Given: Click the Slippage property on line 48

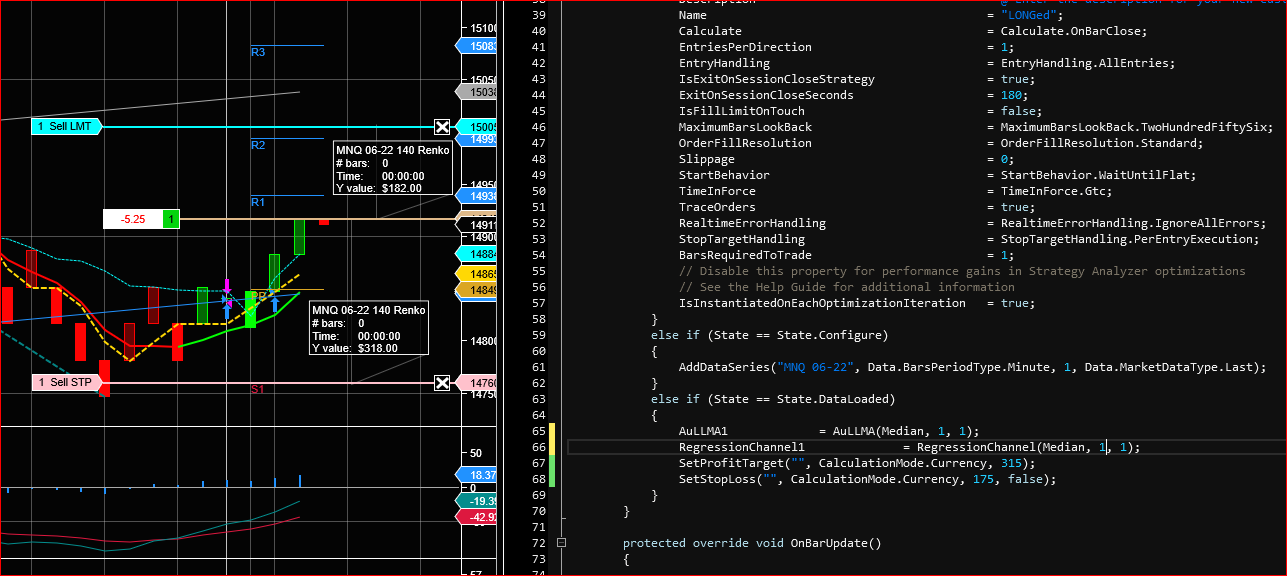Looking at the screenshot, I should pyautogui.click(x=707, y=159).
